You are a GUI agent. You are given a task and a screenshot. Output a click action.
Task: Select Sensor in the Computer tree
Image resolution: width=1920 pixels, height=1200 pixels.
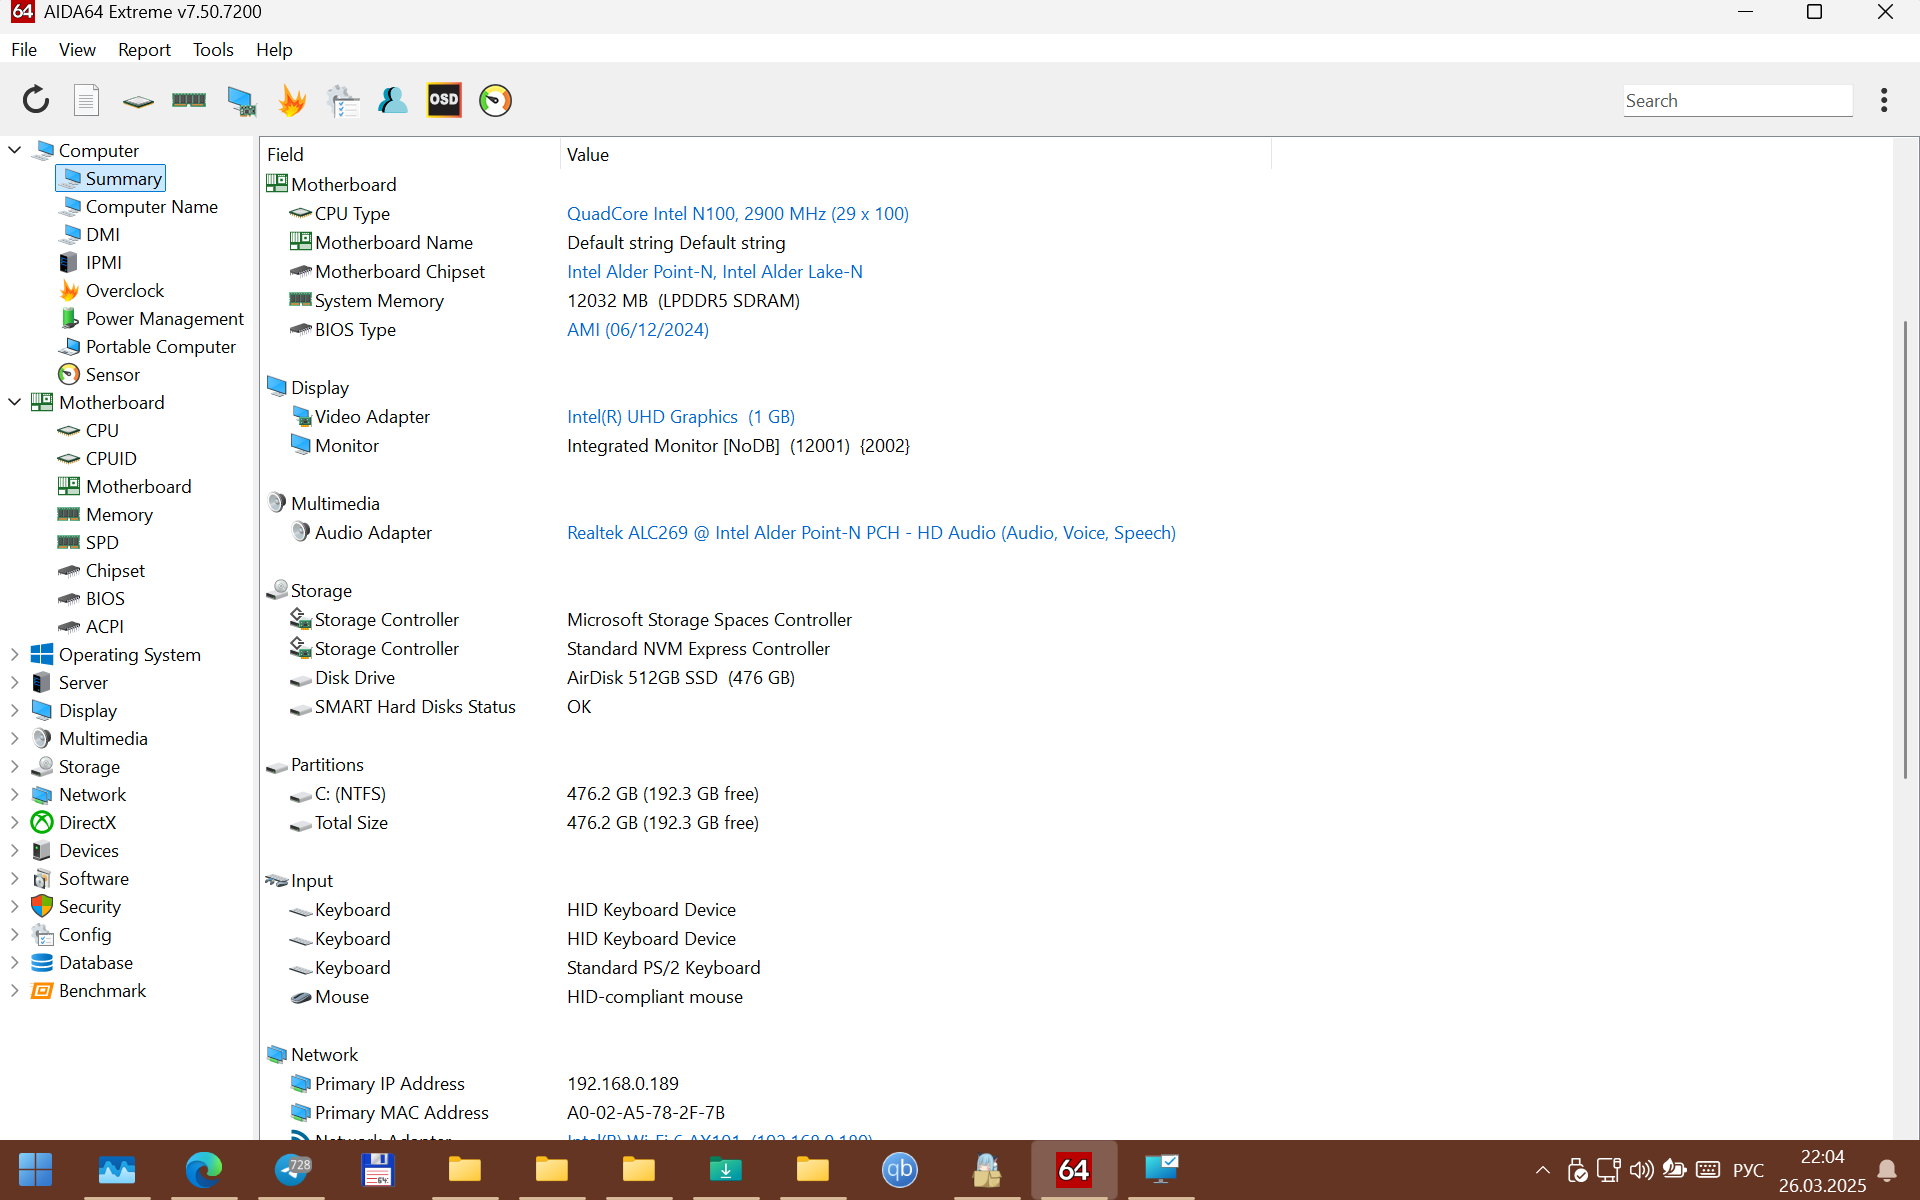(112, 375)
